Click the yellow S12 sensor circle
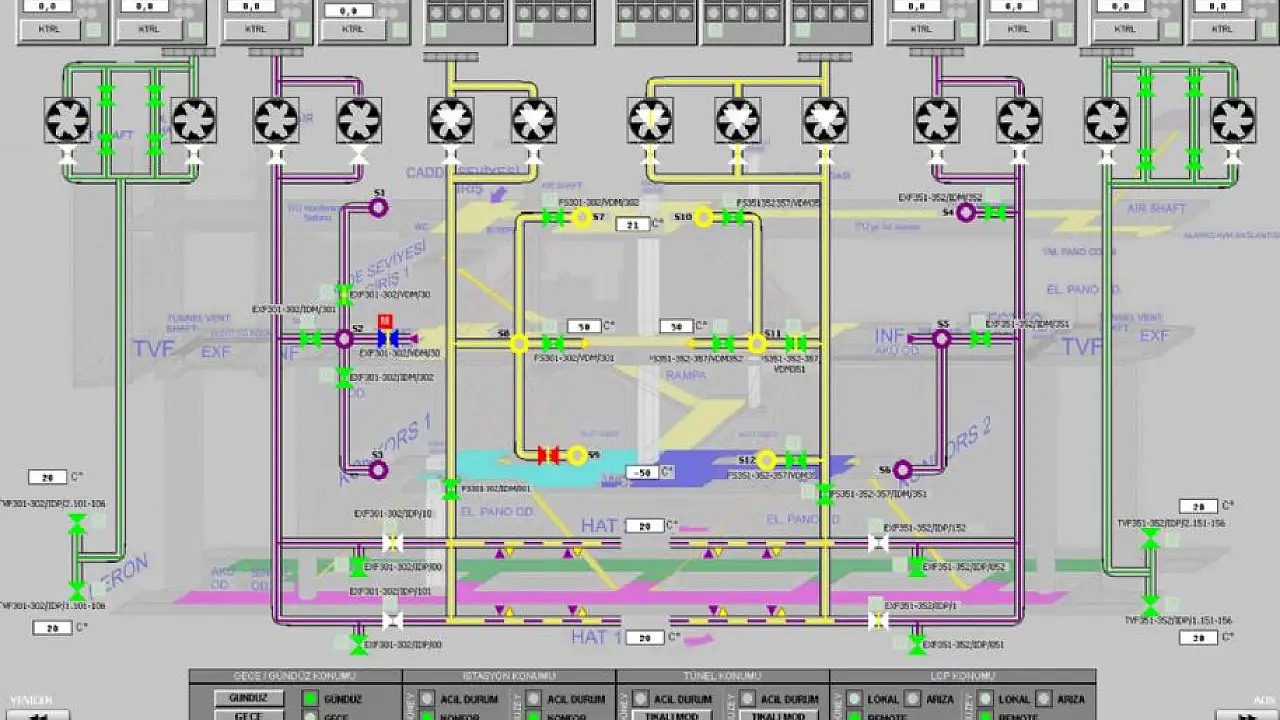This screenshot has width=1280, height=720. 766,460
